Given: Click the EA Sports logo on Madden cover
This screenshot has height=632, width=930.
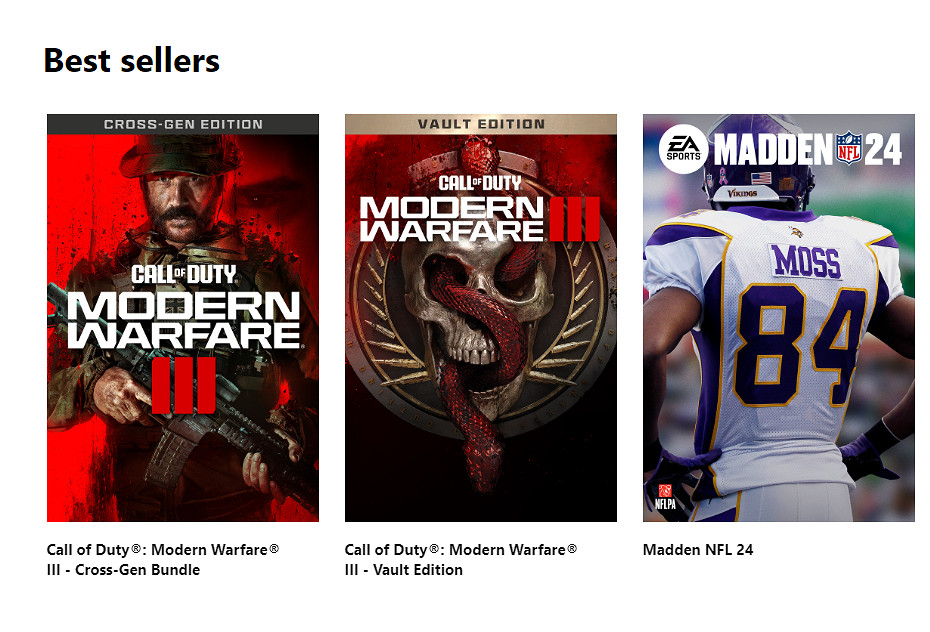Looking at the screenshot, I should click(x=683, y=149).
